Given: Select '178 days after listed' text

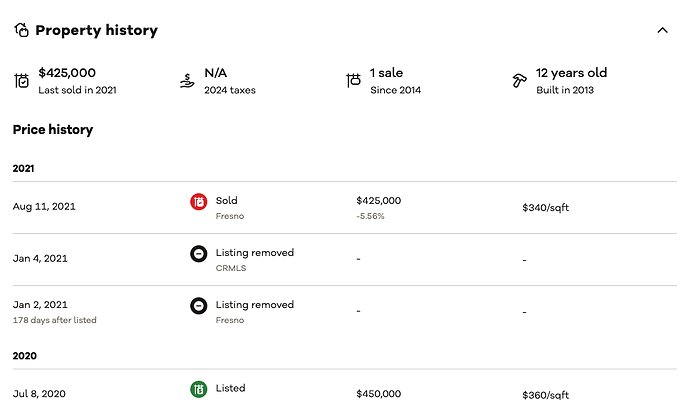Looking at the screenshot, I should coord(55,320).
